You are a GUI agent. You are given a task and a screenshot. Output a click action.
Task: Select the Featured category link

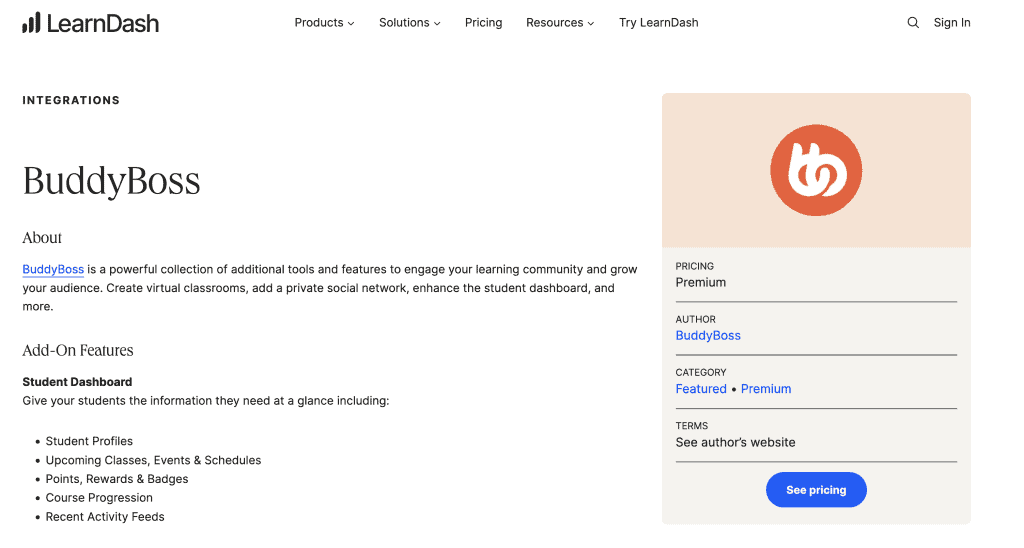click(x=701, y=389)
